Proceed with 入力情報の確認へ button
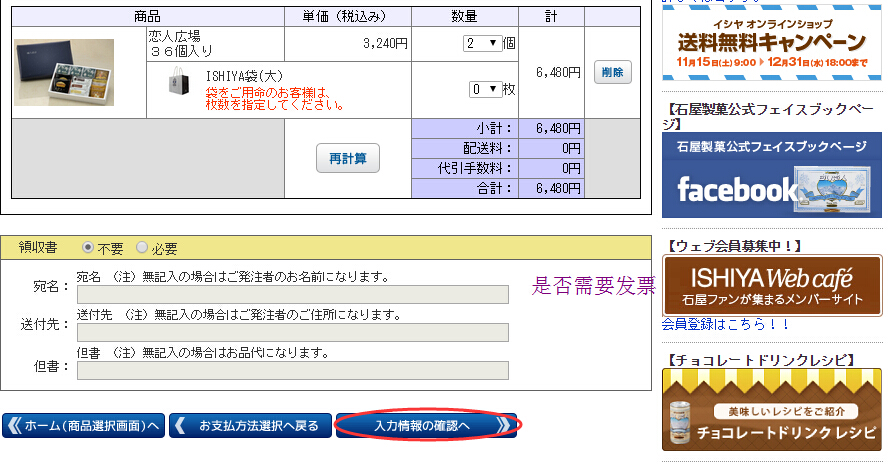The width and height of the screenshot is (890, 465). pos(427,426)
